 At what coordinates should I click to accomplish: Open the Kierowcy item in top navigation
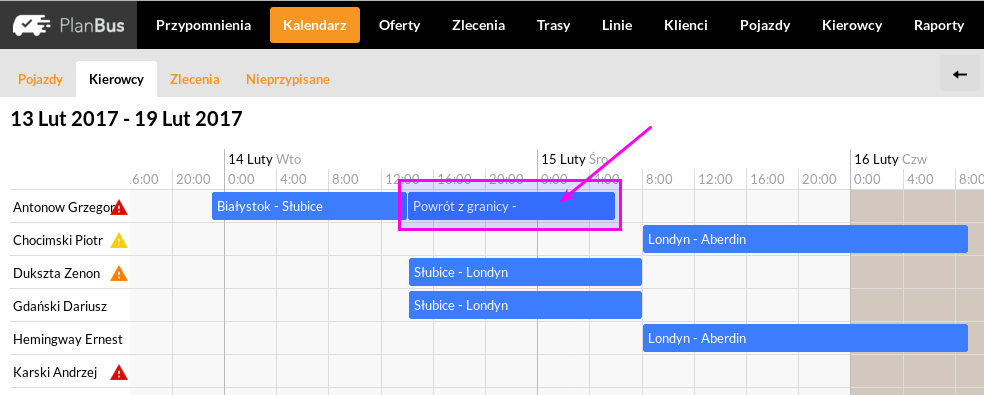tap(852, 25)
